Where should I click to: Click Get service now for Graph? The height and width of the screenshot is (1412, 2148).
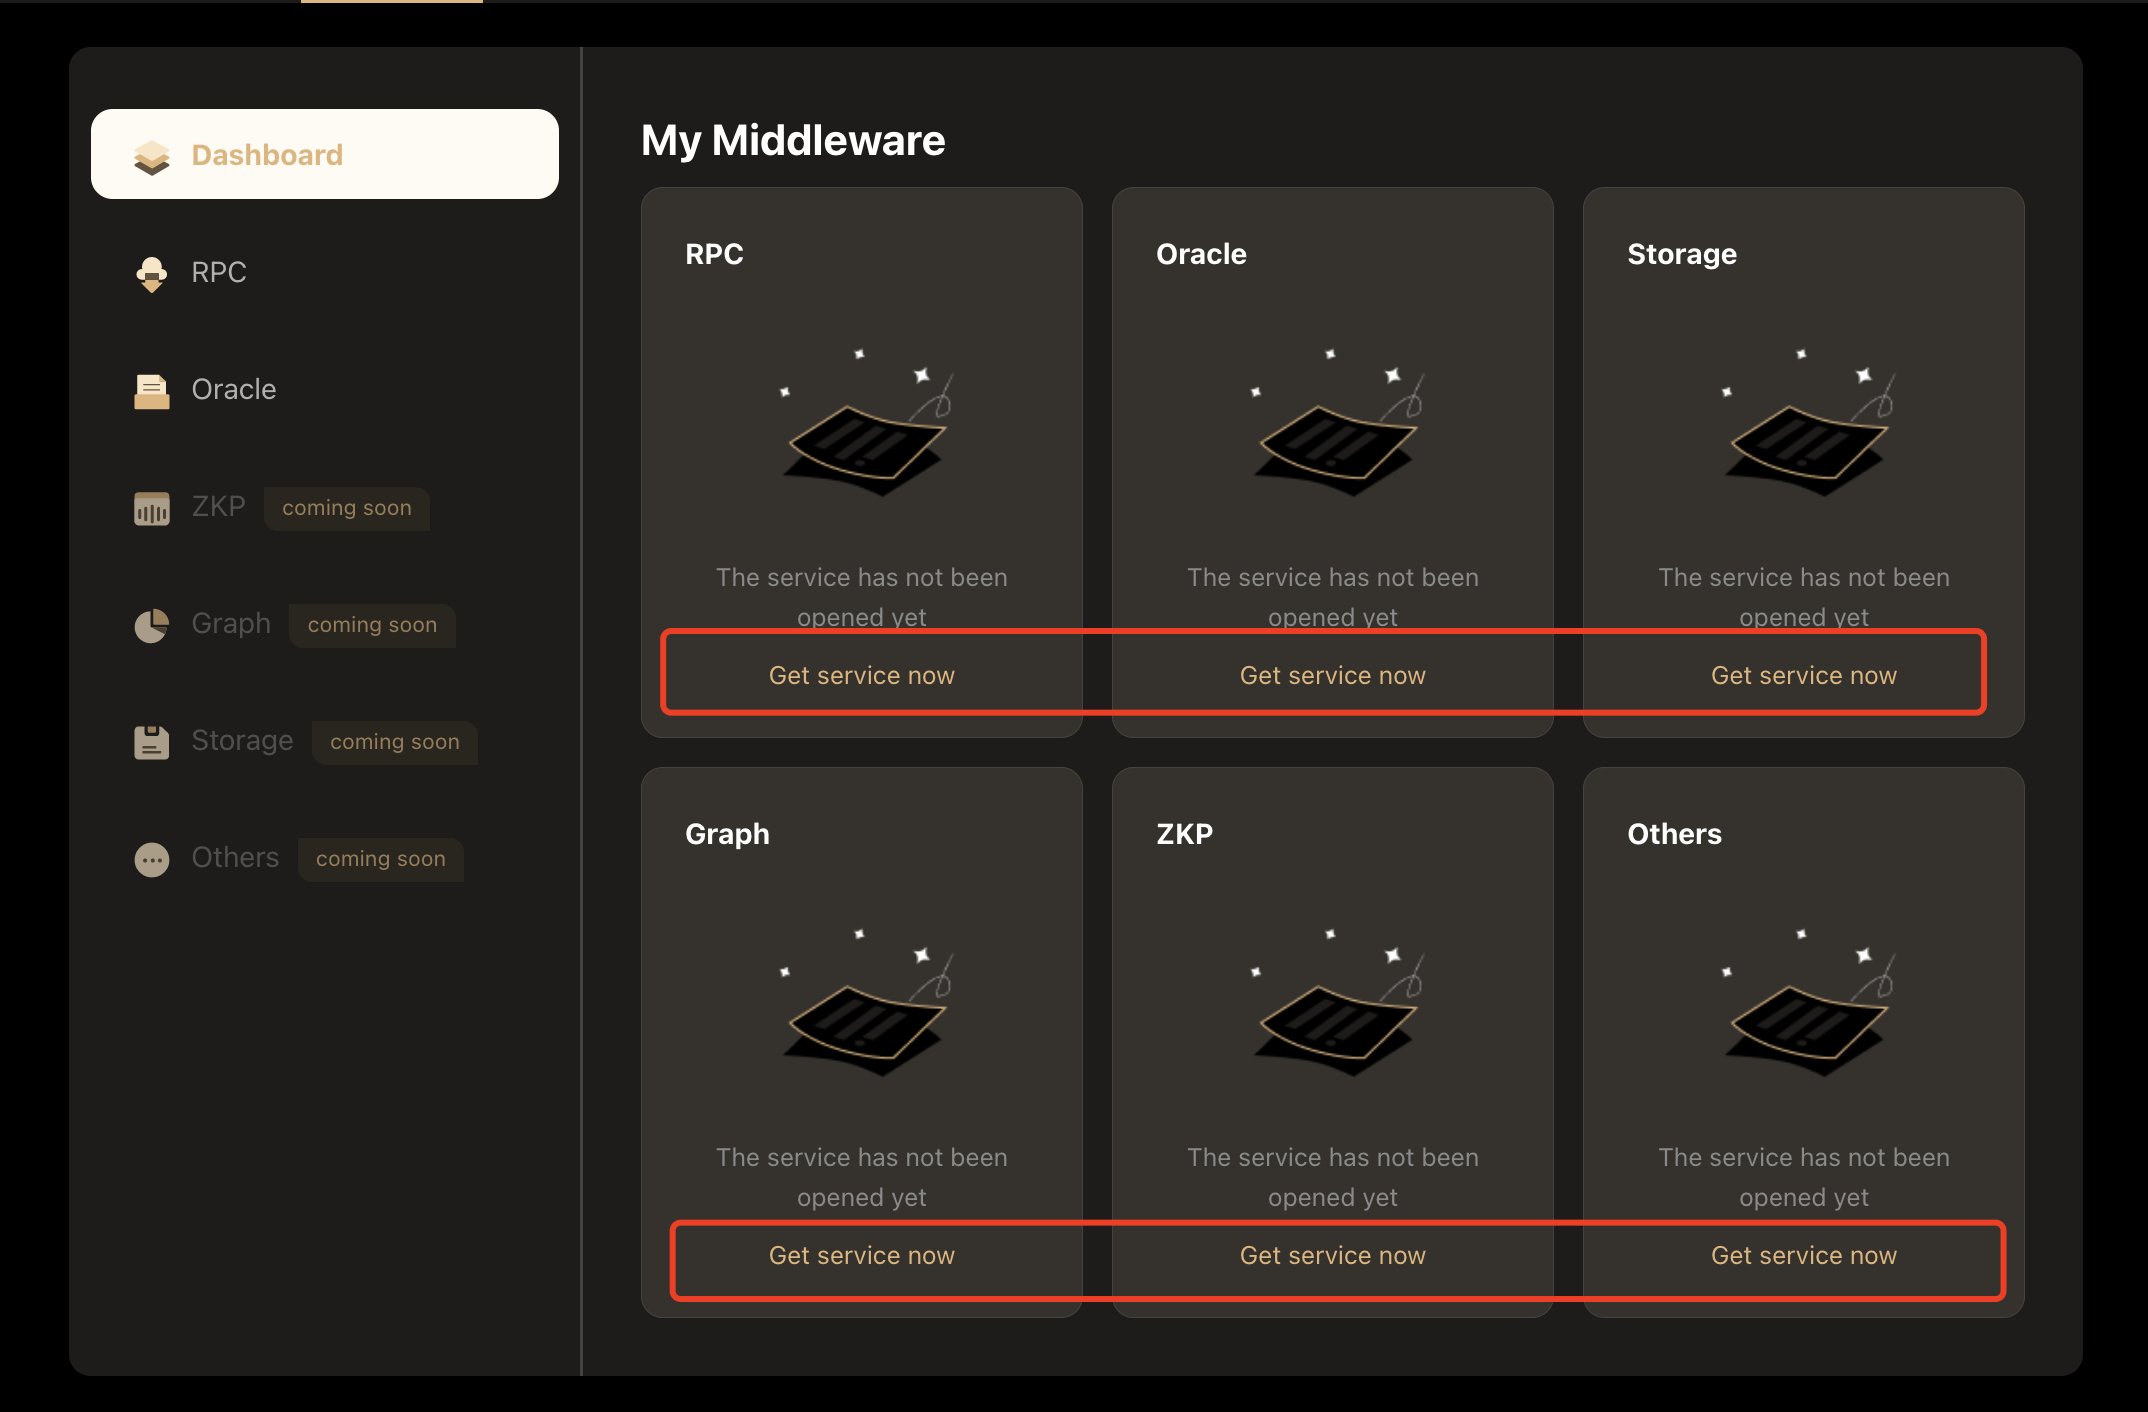[860, 1256]
